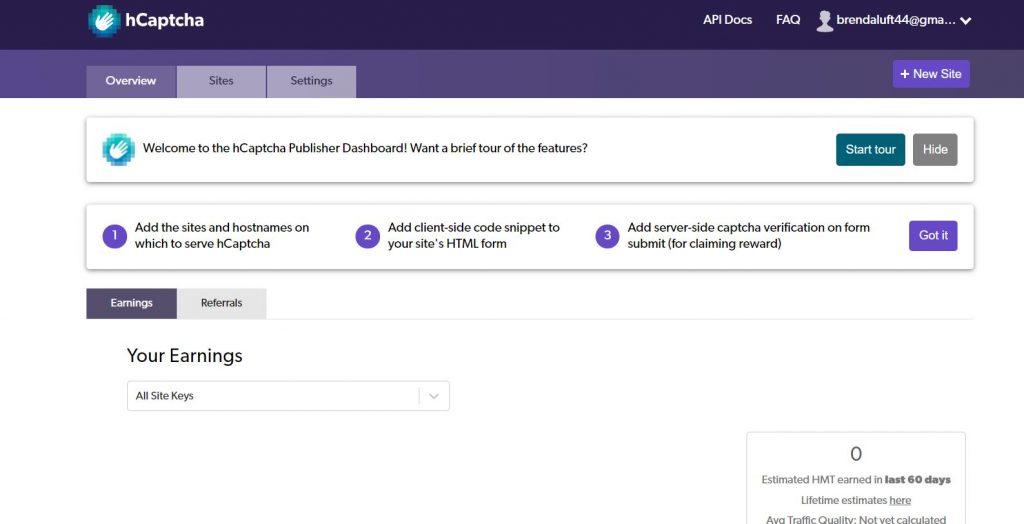
Task: Click 'Add client-side code snippet' step text
Action: (473, 236)
